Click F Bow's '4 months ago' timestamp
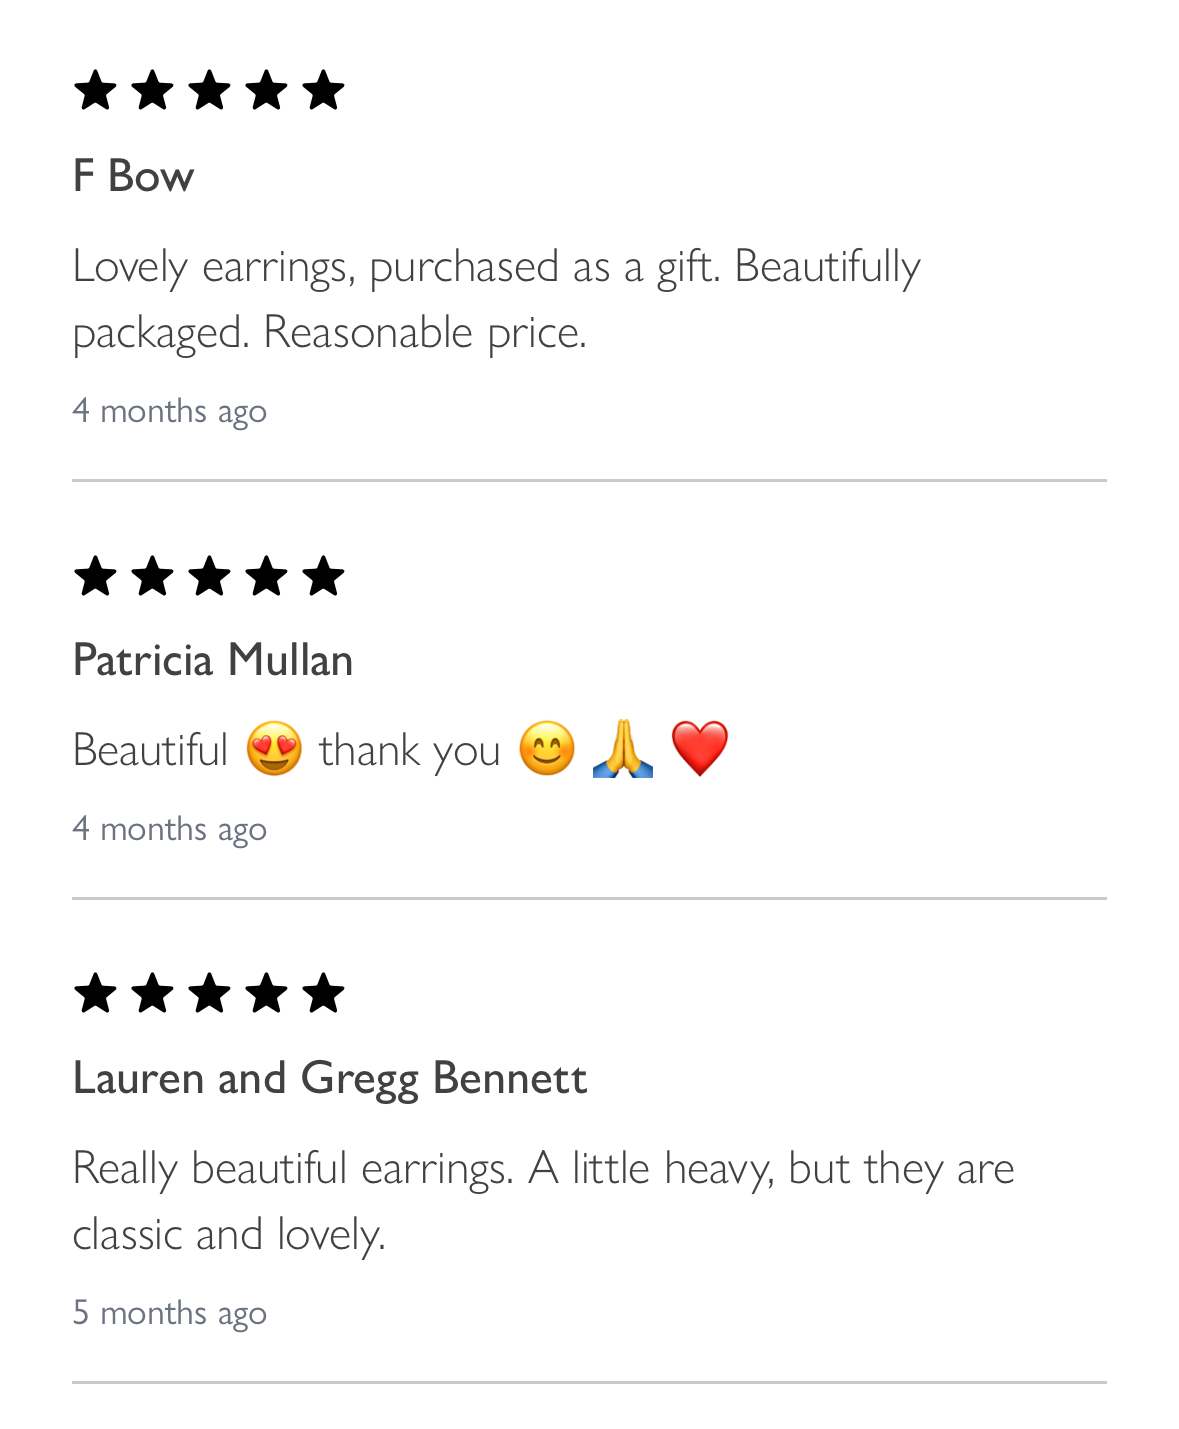1179x1429 pixels. pos(170,410)
